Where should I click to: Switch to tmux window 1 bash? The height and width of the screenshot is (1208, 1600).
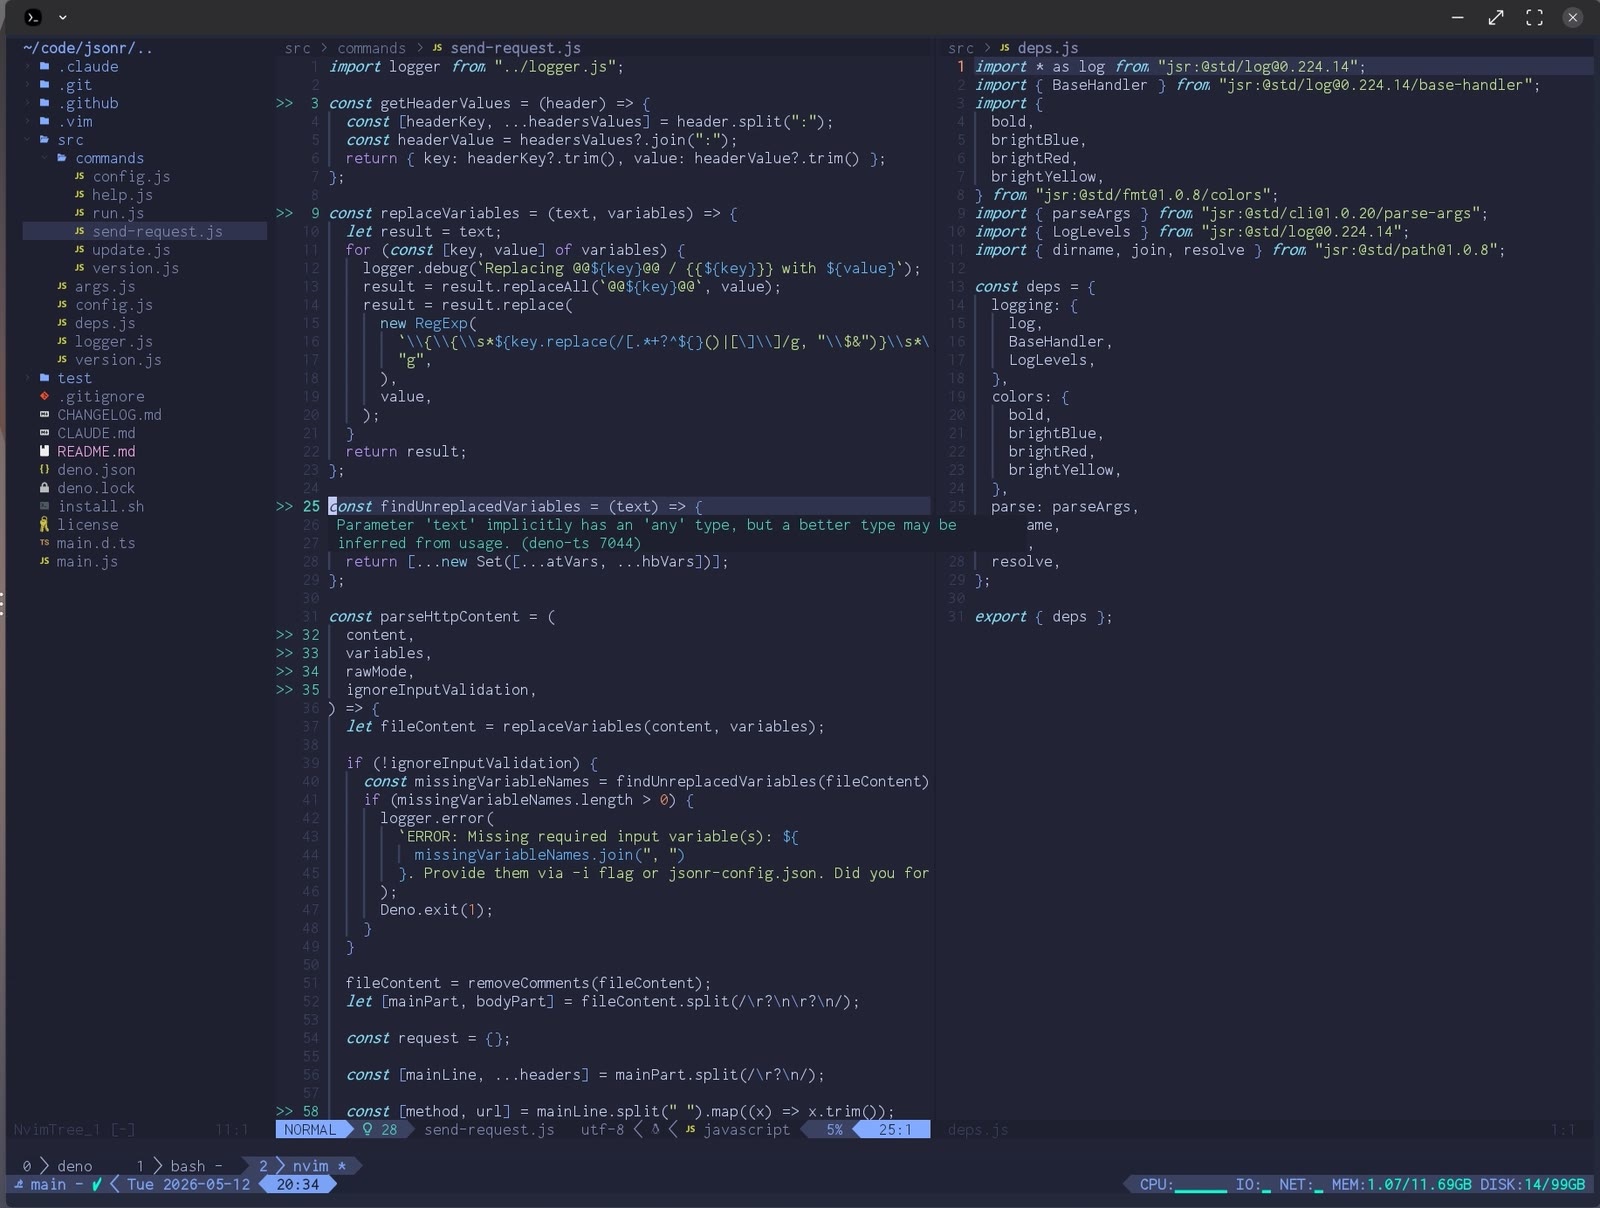180,1166
